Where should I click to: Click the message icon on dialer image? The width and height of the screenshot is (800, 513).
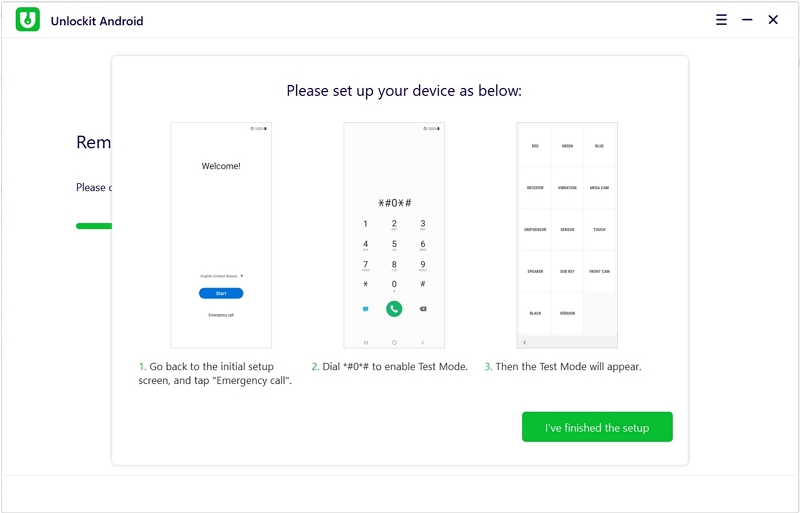tap(365, 309)
